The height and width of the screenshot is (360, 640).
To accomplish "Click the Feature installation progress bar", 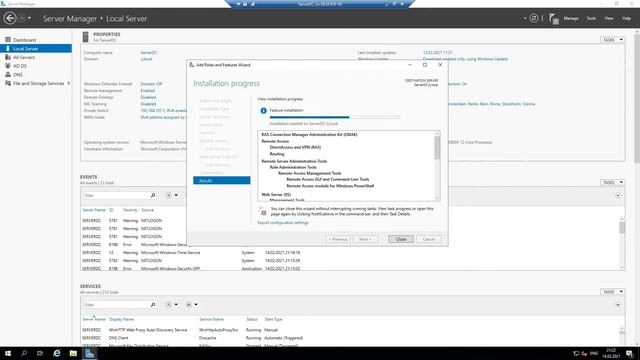I will 335,117.
